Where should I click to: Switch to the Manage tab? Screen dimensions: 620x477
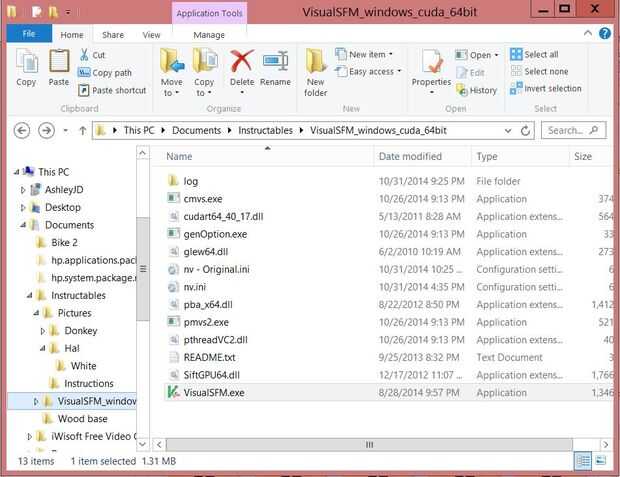[209, 35]
